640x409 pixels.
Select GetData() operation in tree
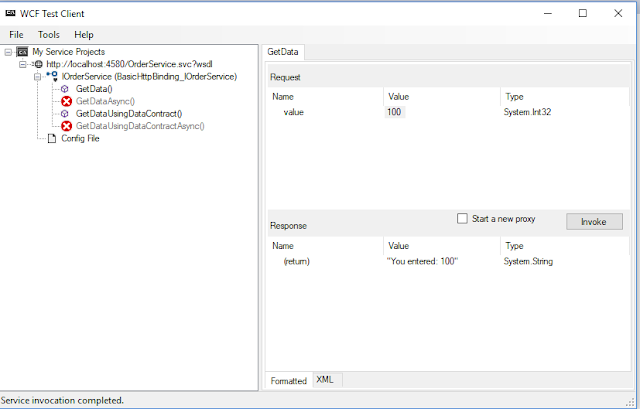94,89
